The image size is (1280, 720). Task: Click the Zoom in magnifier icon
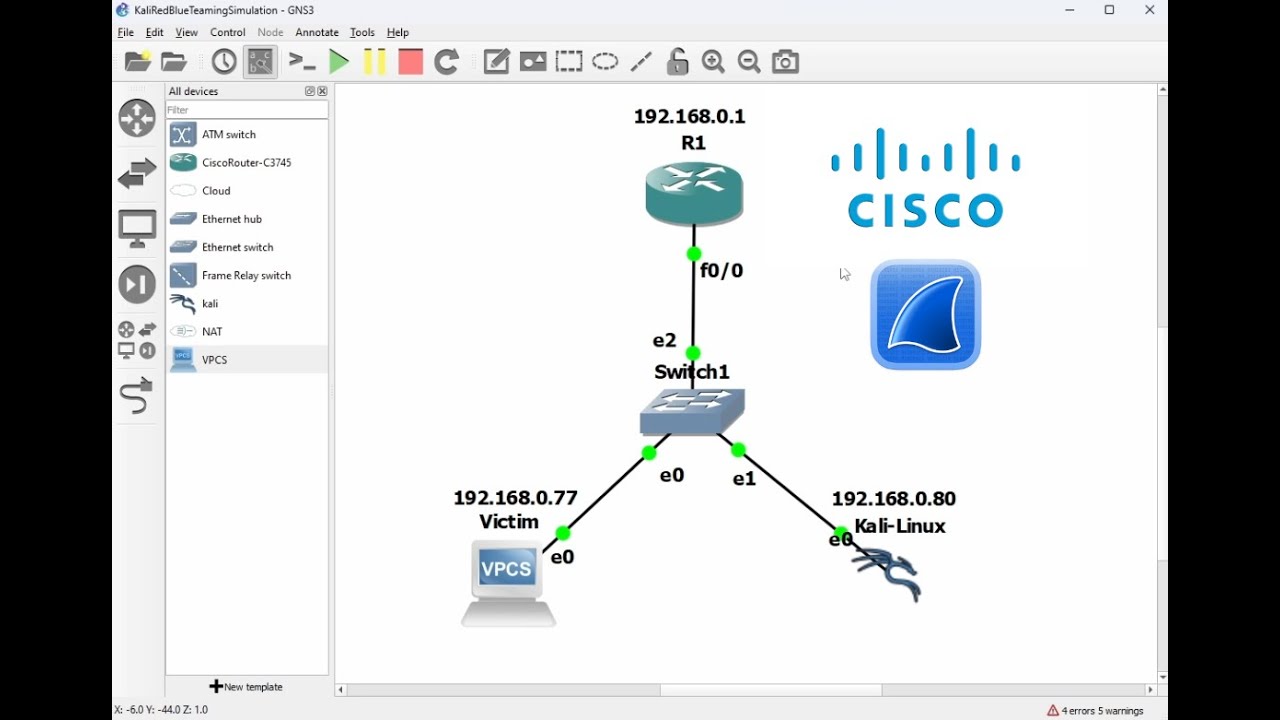[x=713, y=62]
